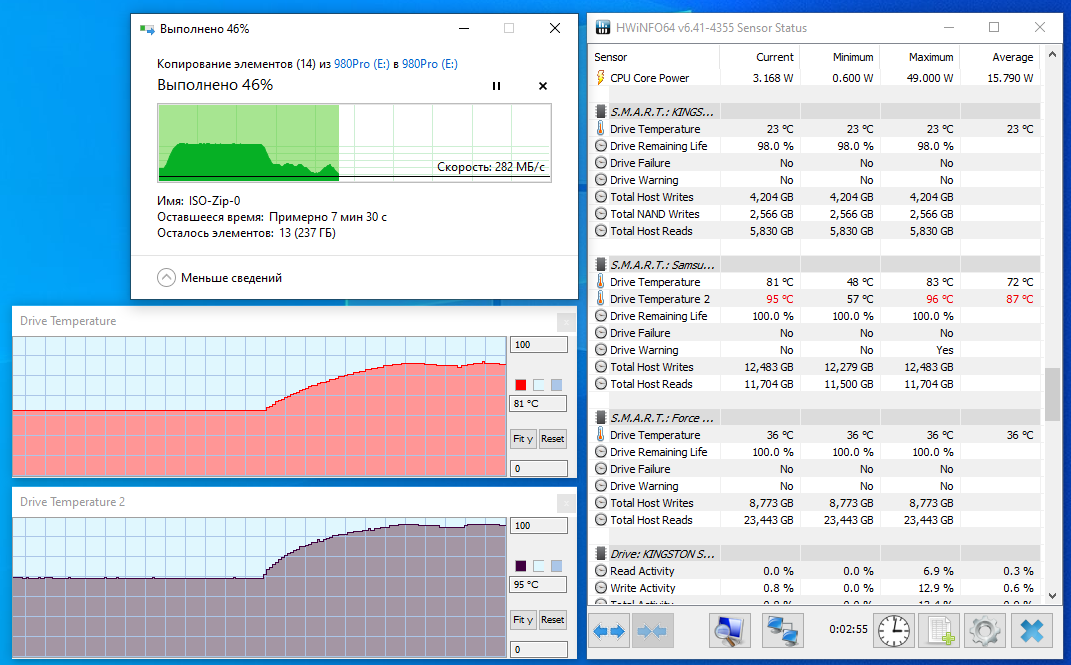The image size is (1071, 665).
Task: Select Samsung Drive Warning maximum value Yes
Action: (945, 350)
